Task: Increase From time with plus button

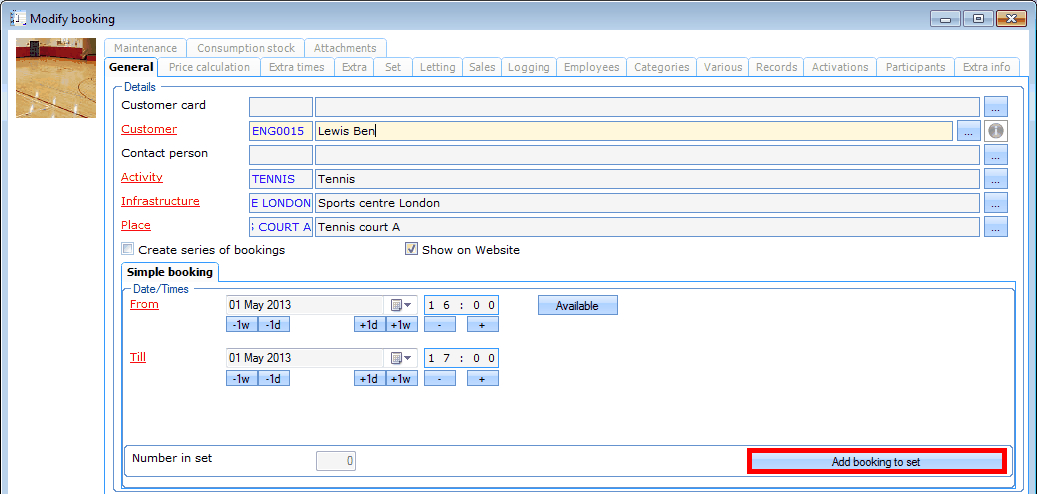Action: [x=481, y=324]
